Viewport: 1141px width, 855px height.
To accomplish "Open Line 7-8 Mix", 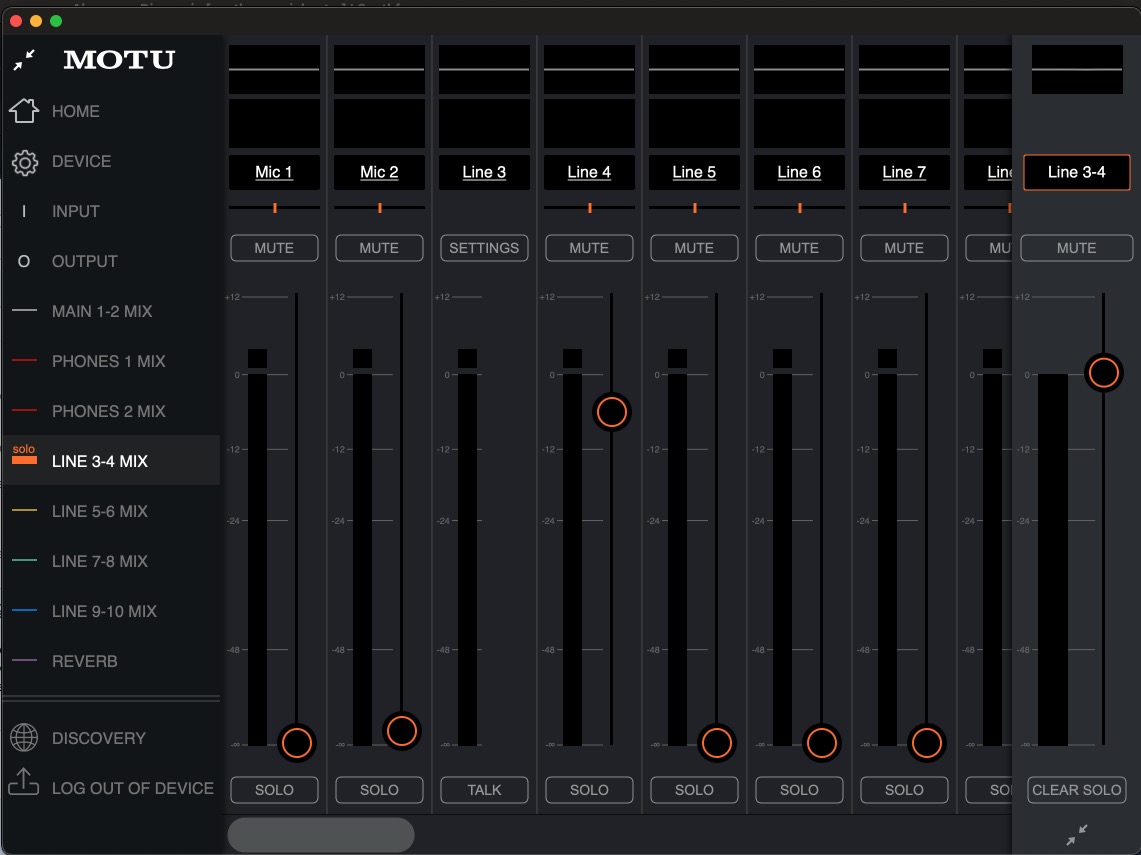I will [100, 561].
